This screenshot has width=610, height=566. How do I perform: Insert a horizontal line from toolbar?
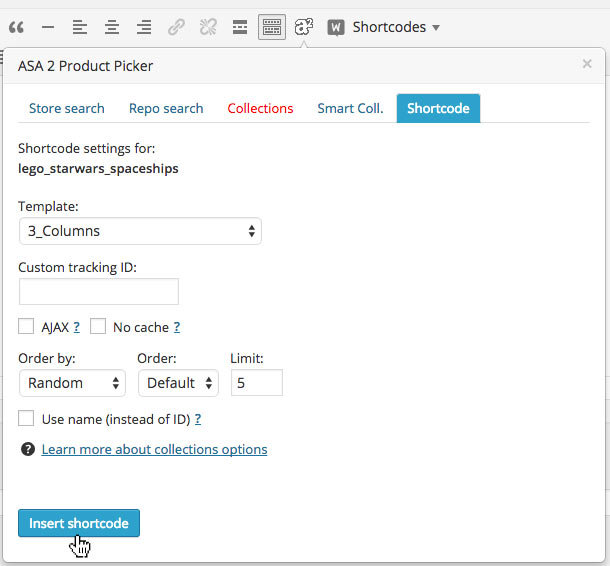tap(48, 27)
